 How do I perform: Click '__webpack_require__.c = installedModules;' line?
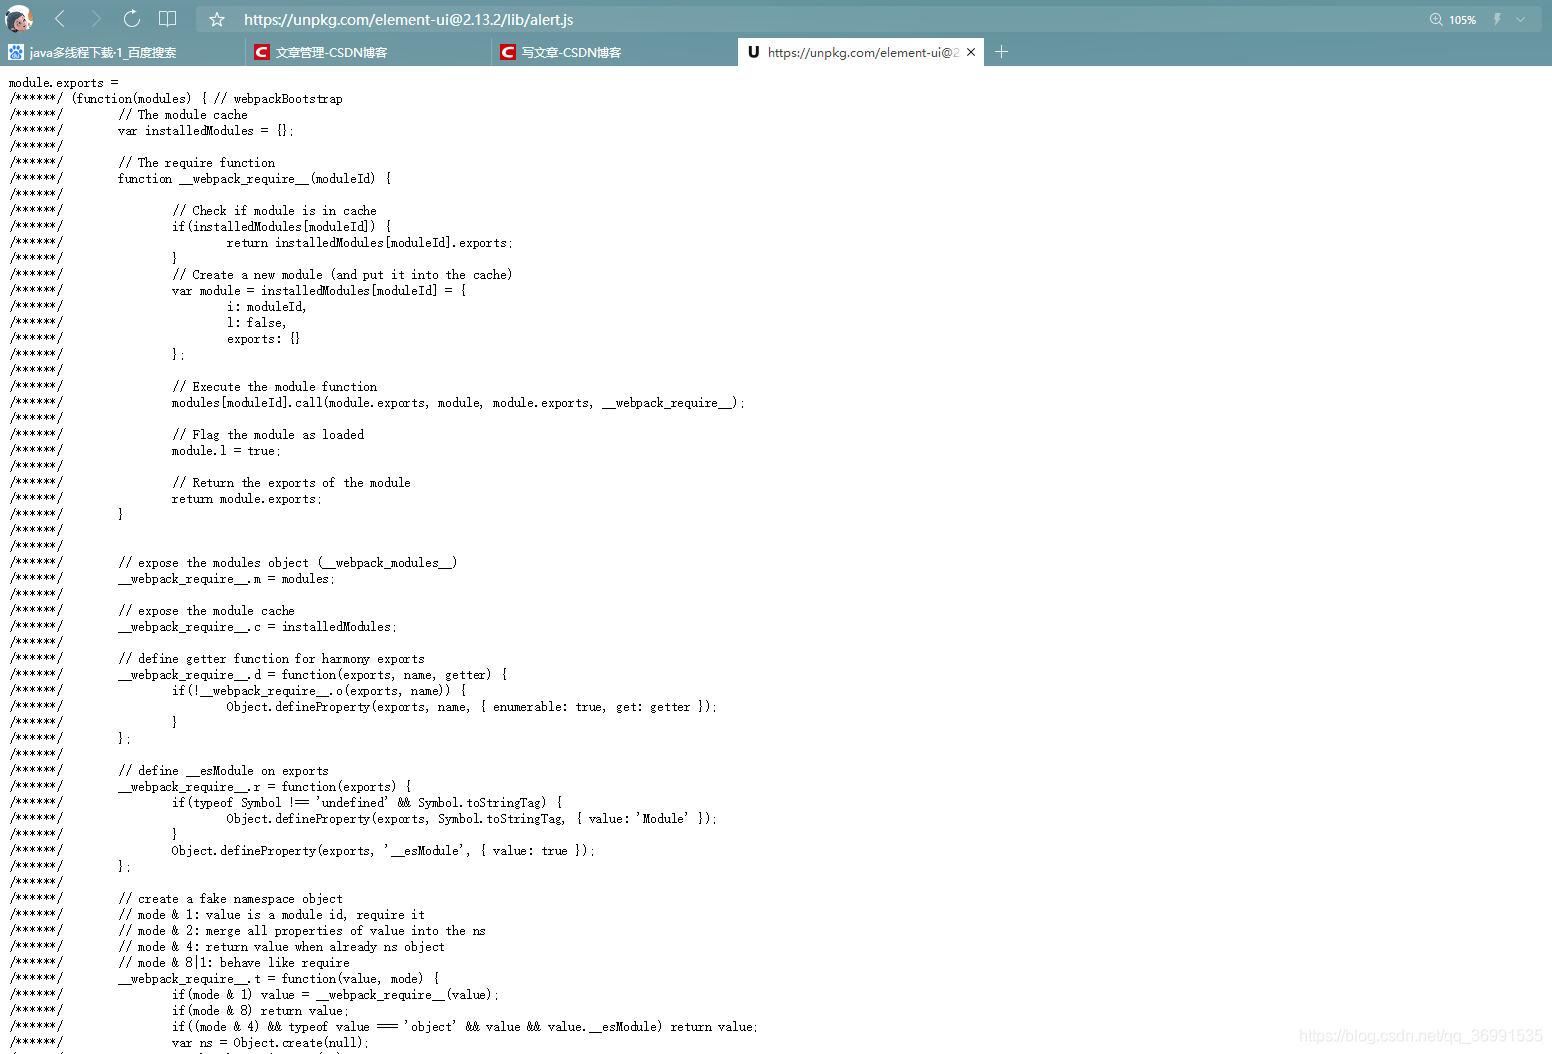(257, 627)
